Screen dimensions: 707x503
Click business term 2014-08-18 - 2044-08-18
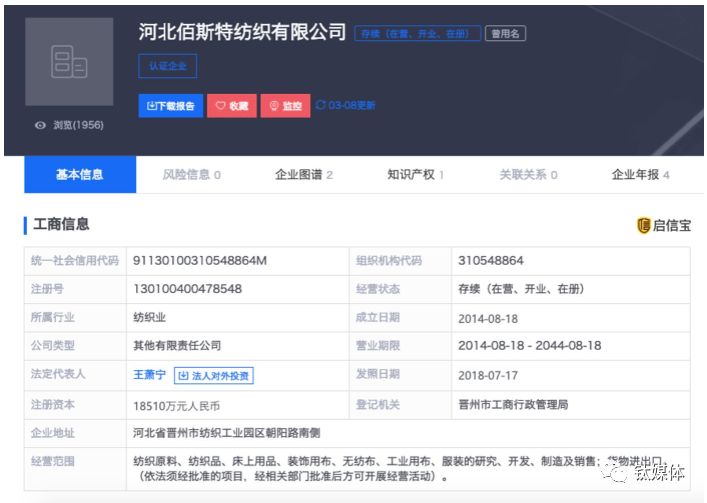click(530, 346)
